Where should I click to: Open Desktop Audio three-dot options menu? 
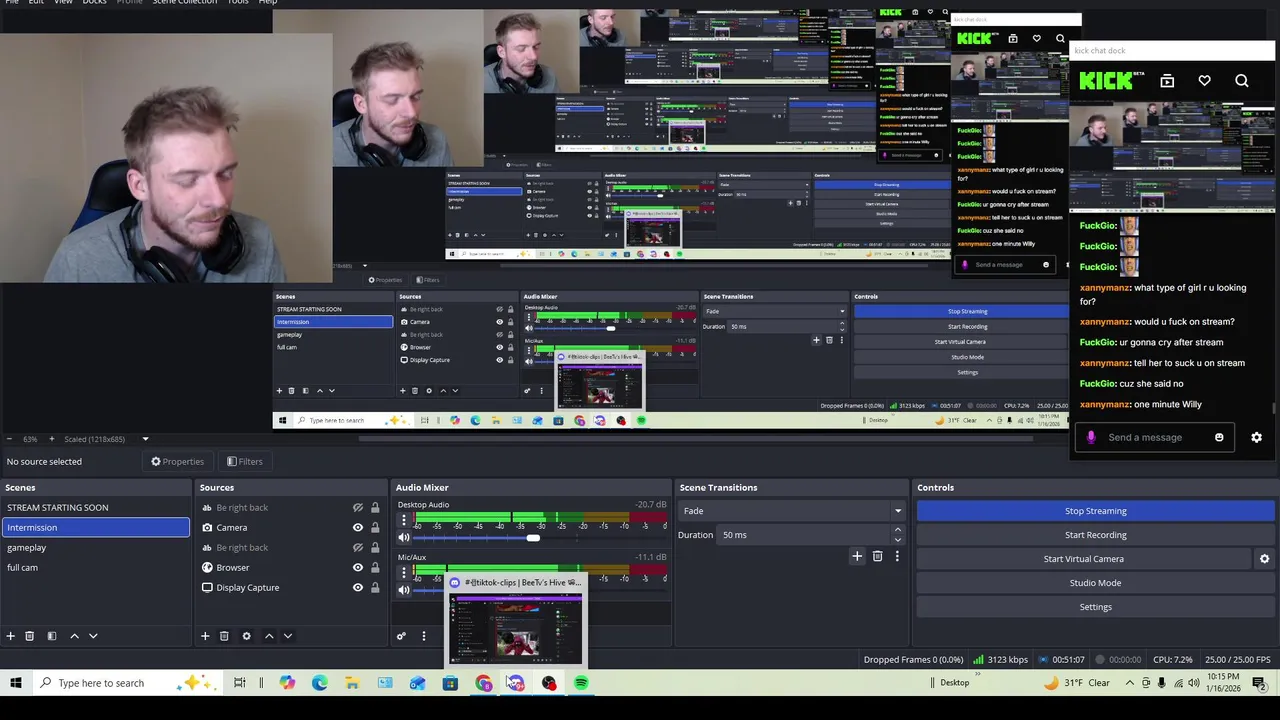[404, 521]
